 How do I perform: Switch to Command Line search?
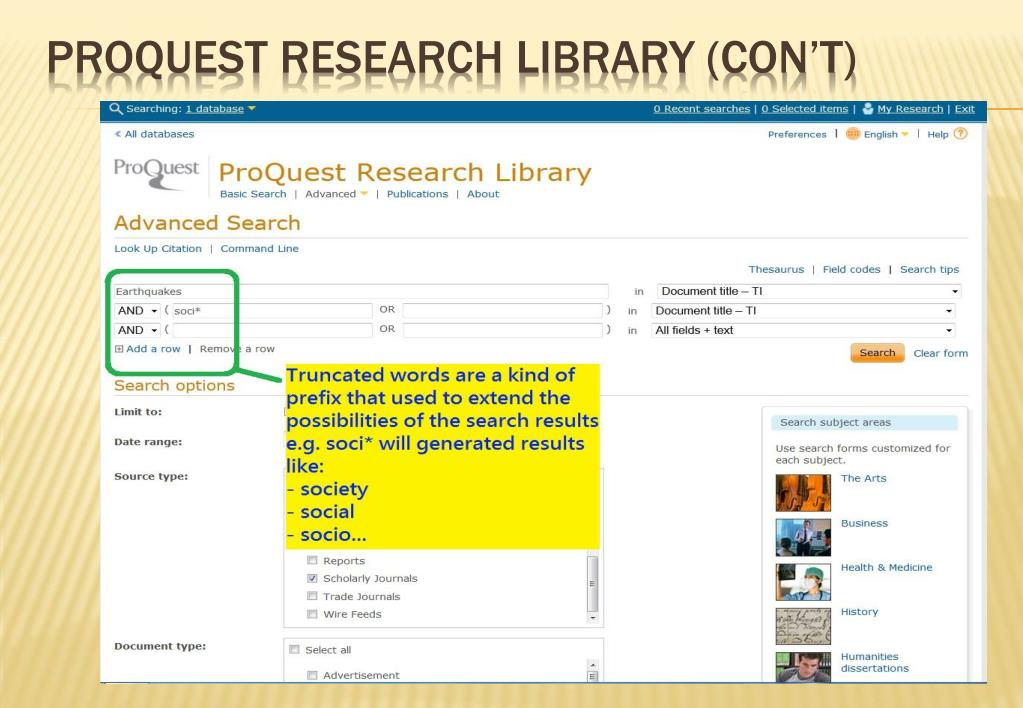point(260,249)
